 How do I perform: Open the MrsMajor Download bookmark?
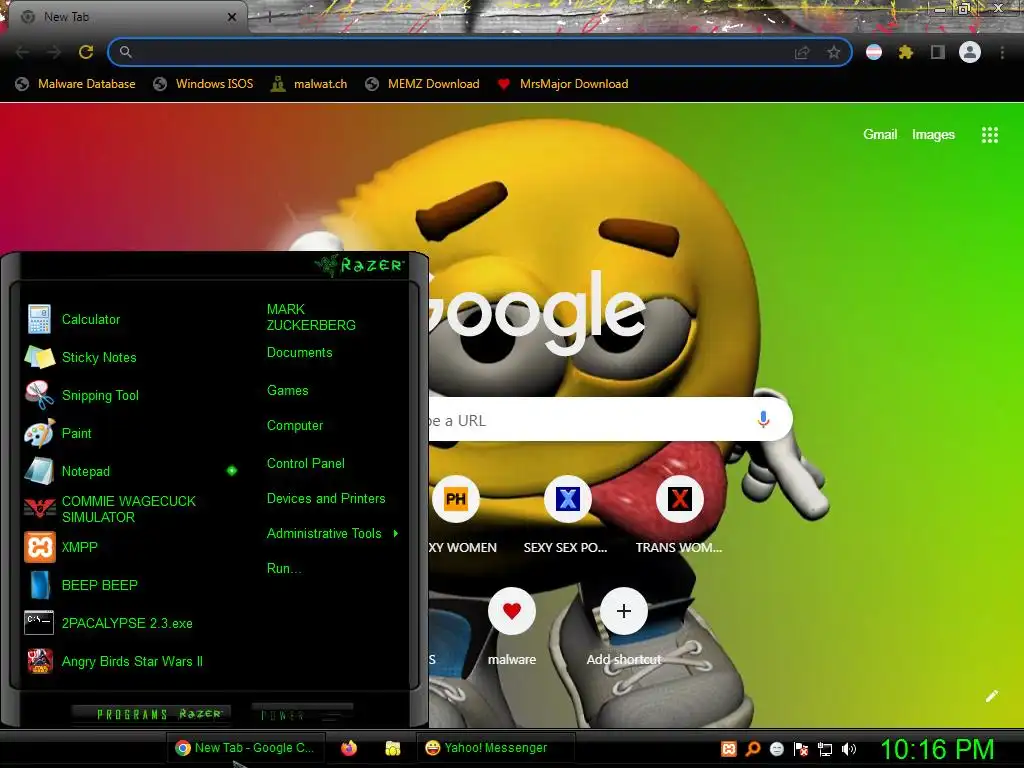[562, 84]
